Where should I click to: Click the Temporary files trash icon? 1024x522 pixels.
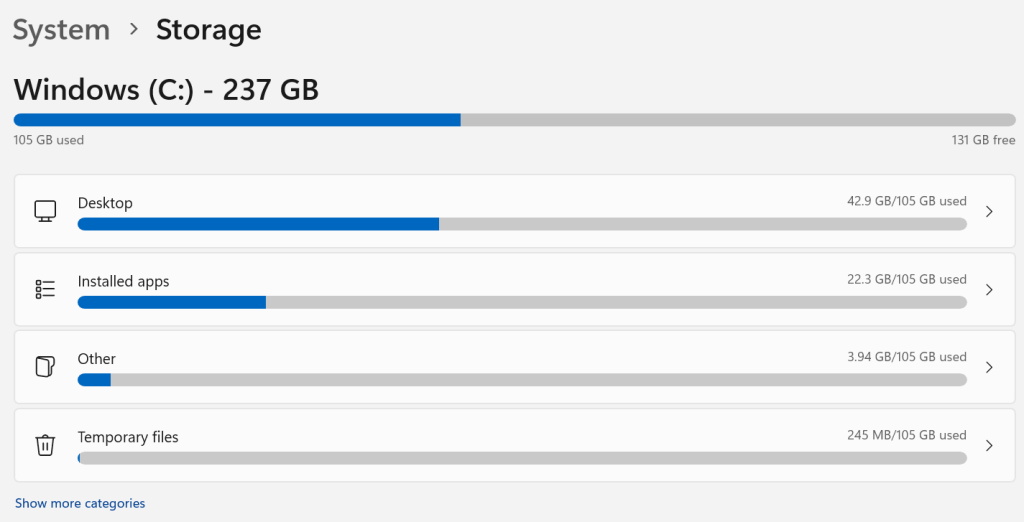click(45, 445)
